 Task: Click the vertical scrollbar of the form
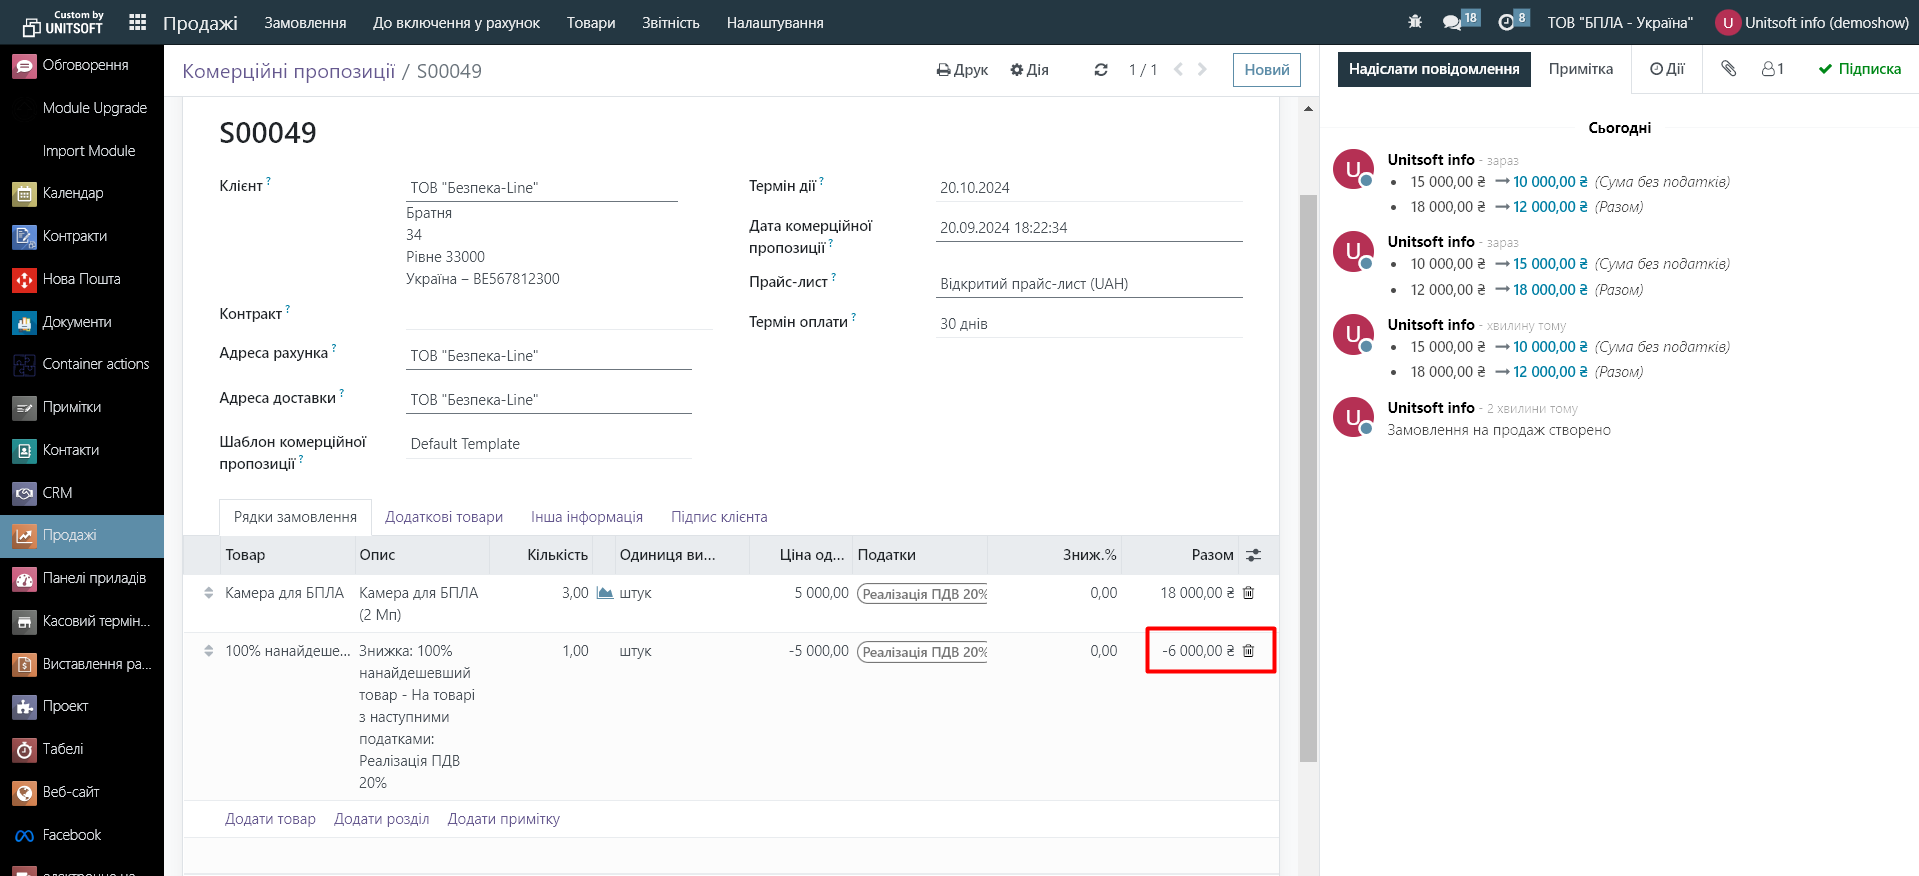(x=1308, y=478)
